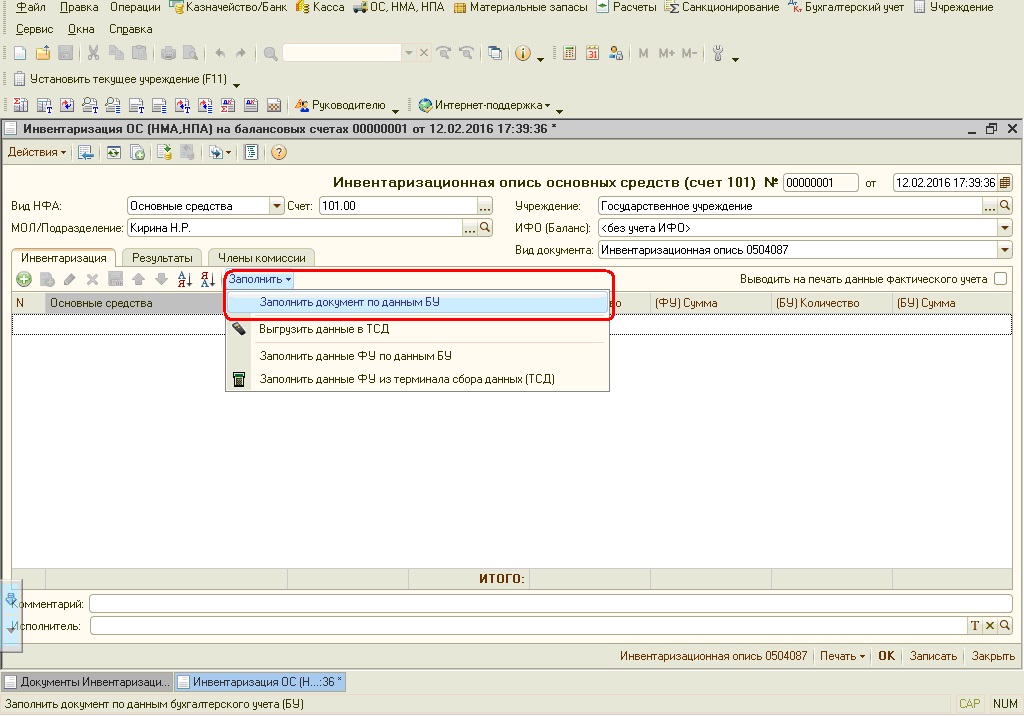Enable printing of actual accounting data checkbox

click(x=1000, y=280)
